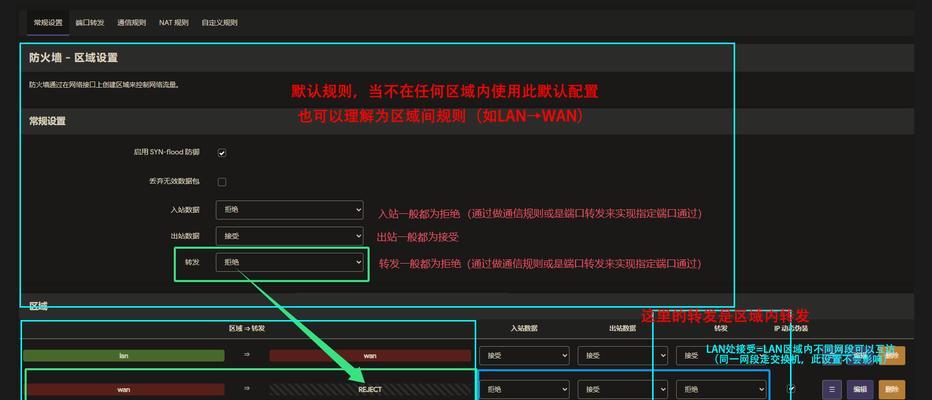This screenshot has width=932, height=400.
Task: Click the drag-handle menu icon in wan row
Action: pyautogui.click(x=832, y=389)
